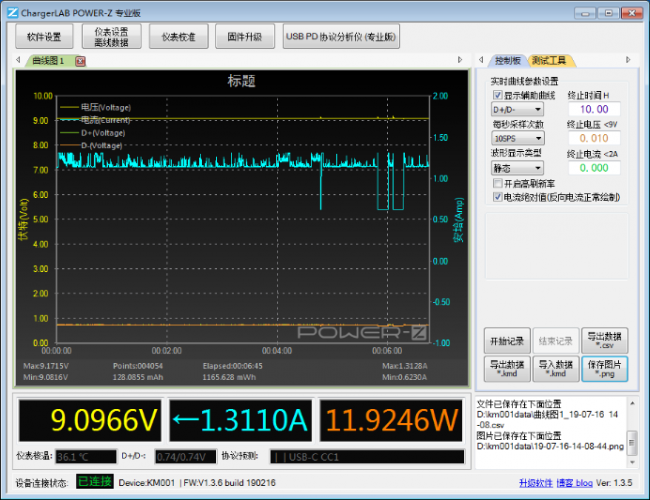Click the Max:1.3128A chart statistic

(405, 366)
